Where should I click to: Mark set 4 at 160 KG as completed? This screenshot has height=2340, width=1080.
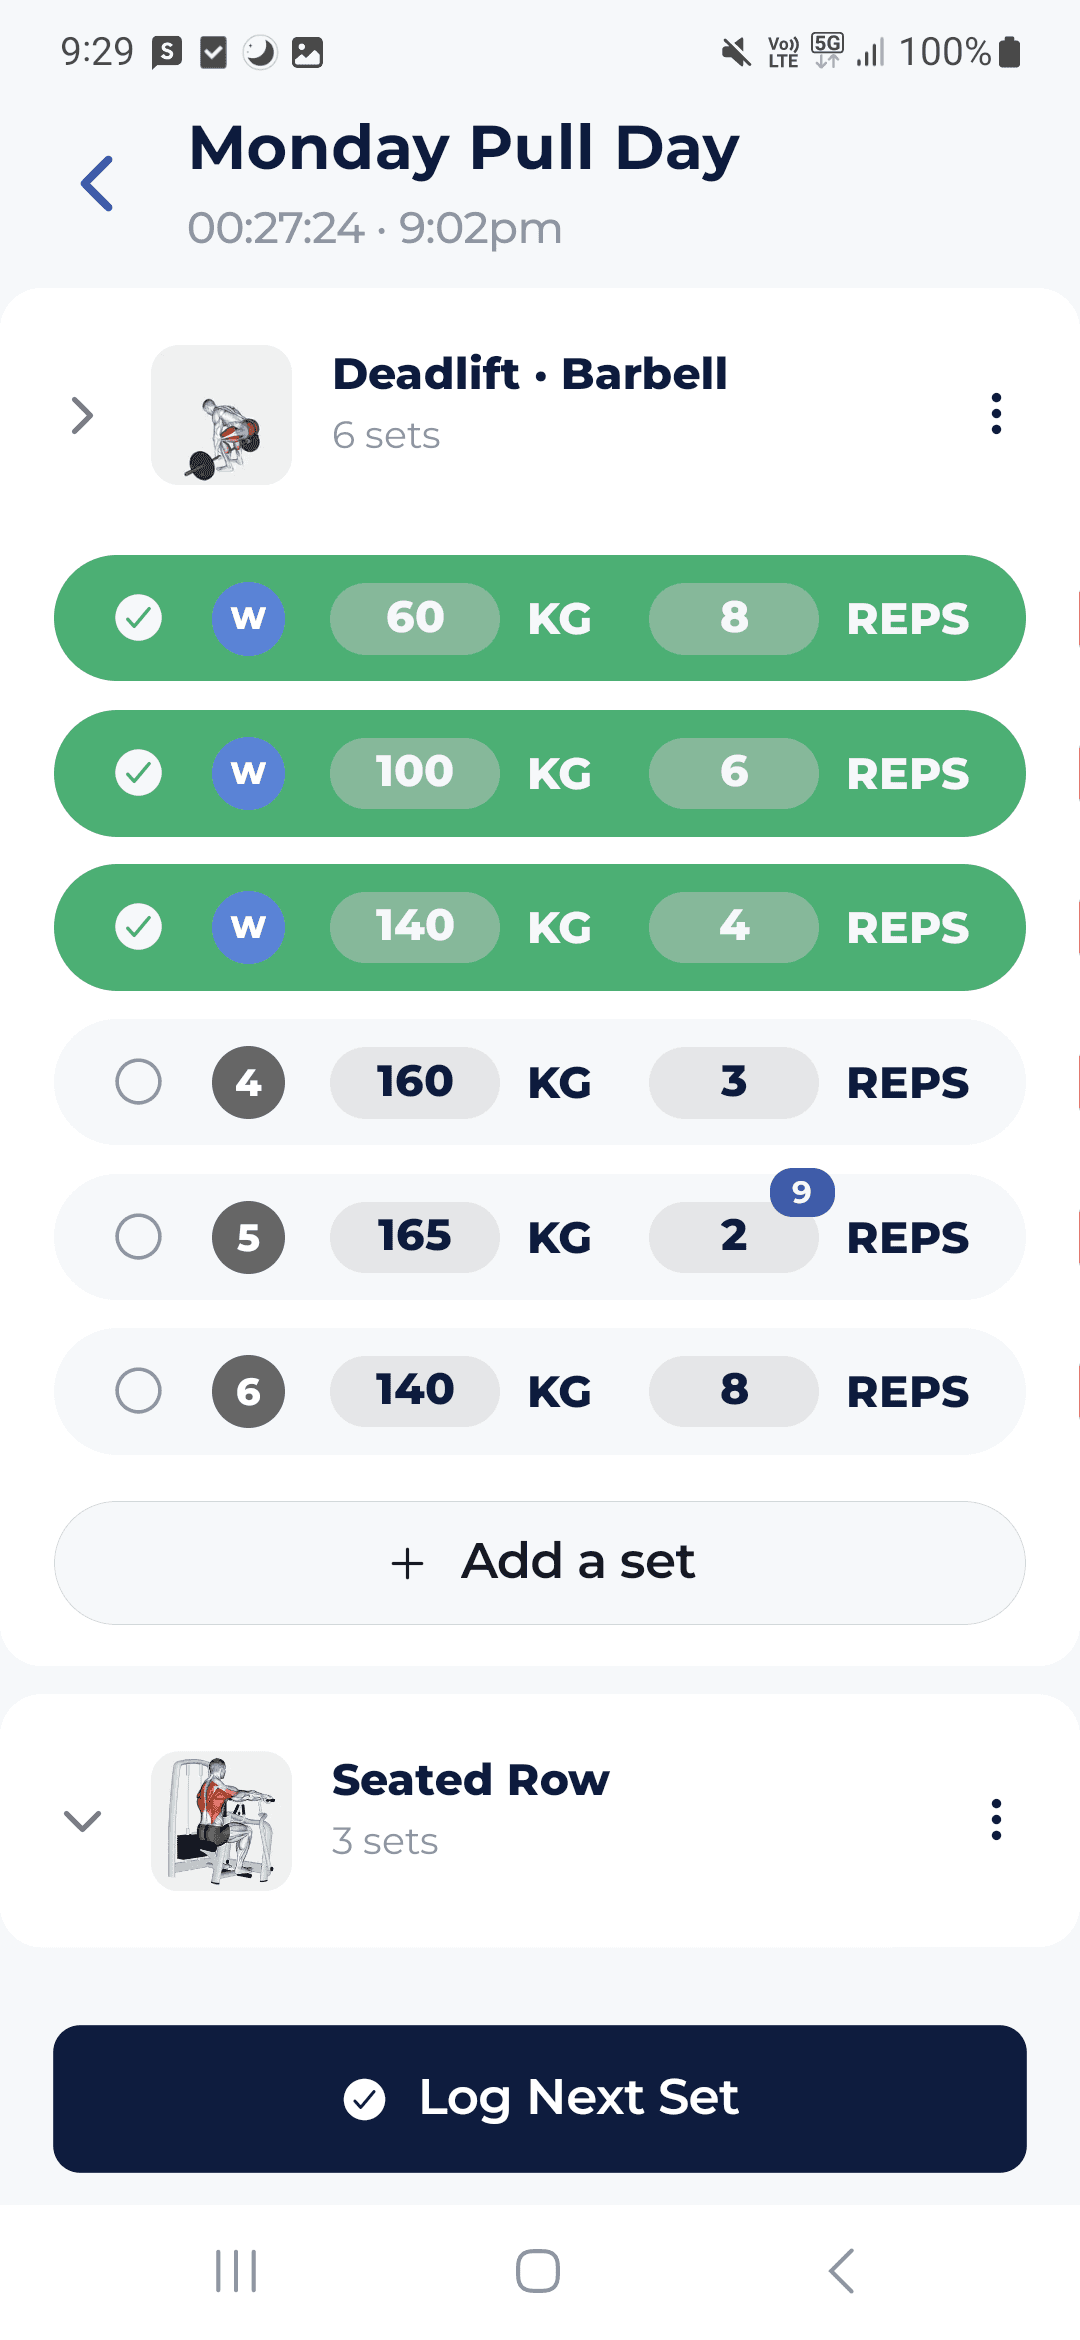tap(139, 1083)
